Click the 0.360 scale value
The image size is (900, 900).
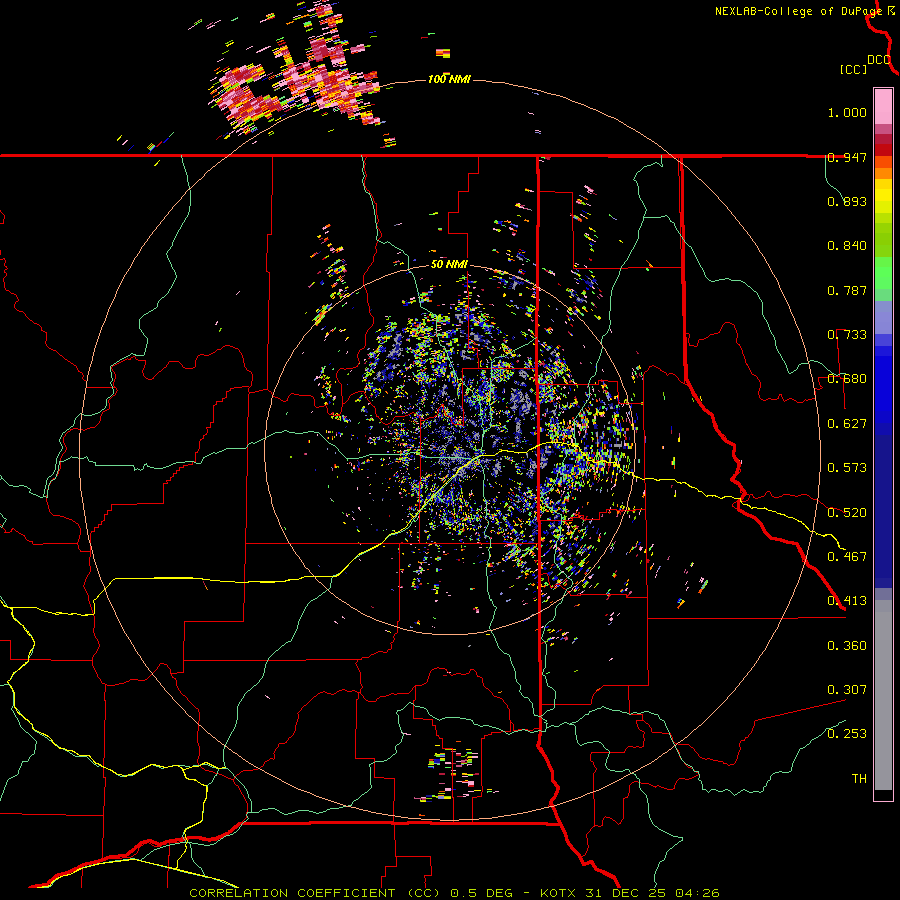click(847, 646)
